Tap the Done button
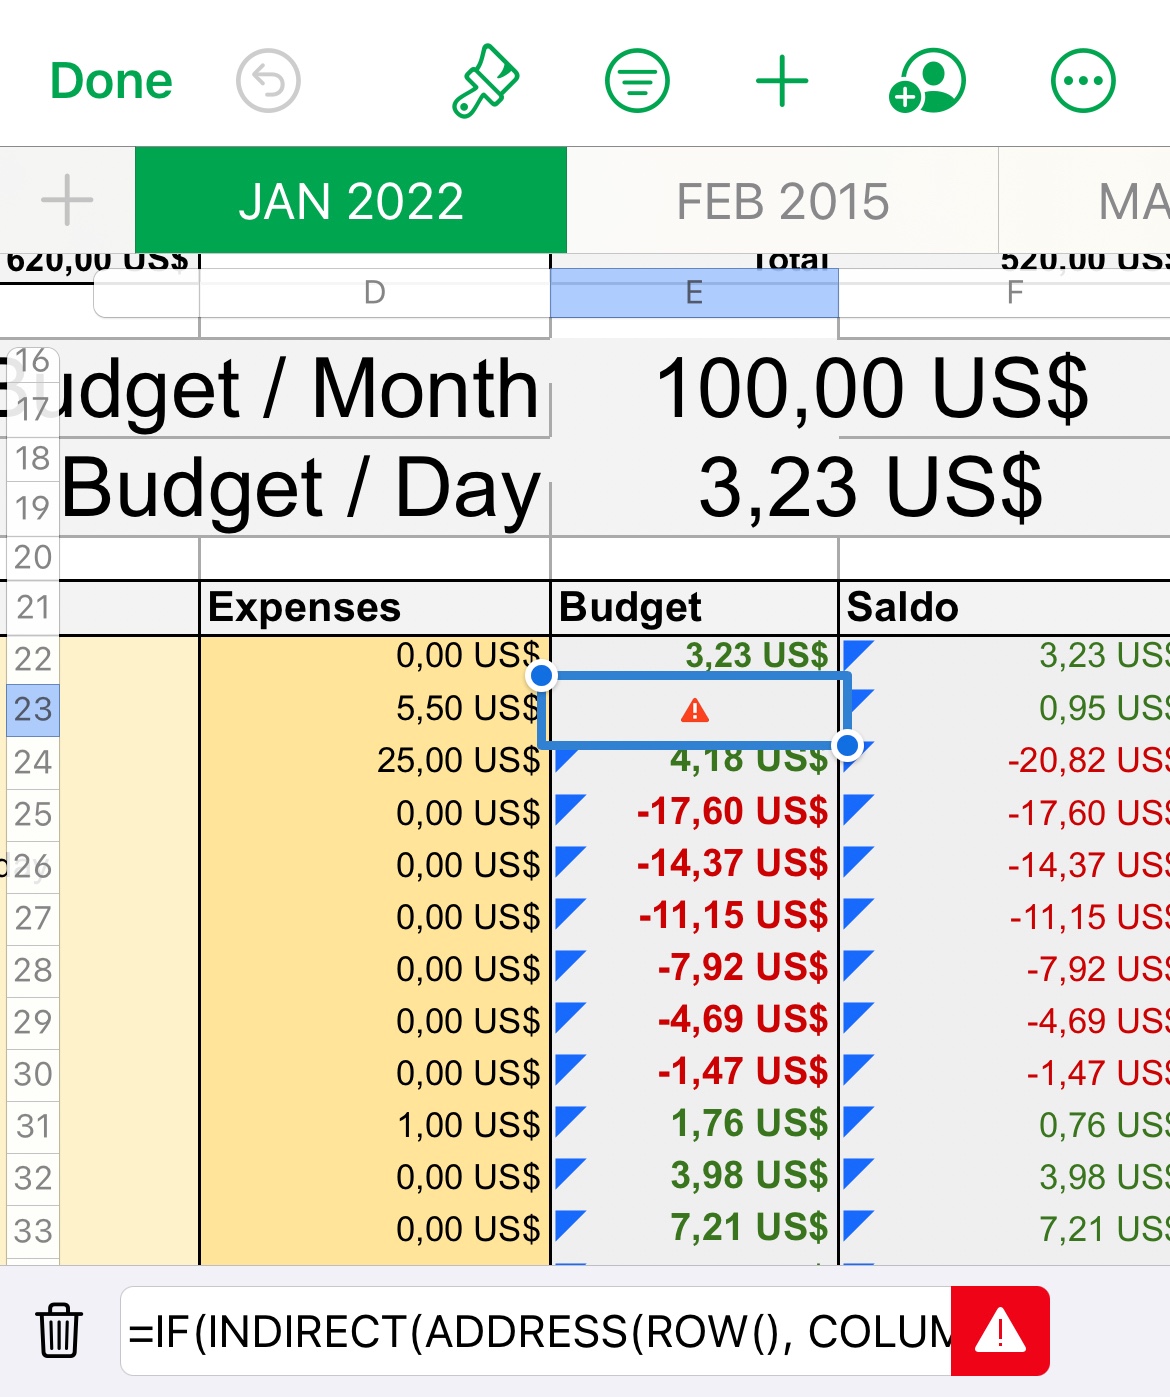Viewport: 1170px width, 1397px height. [111, 81]
